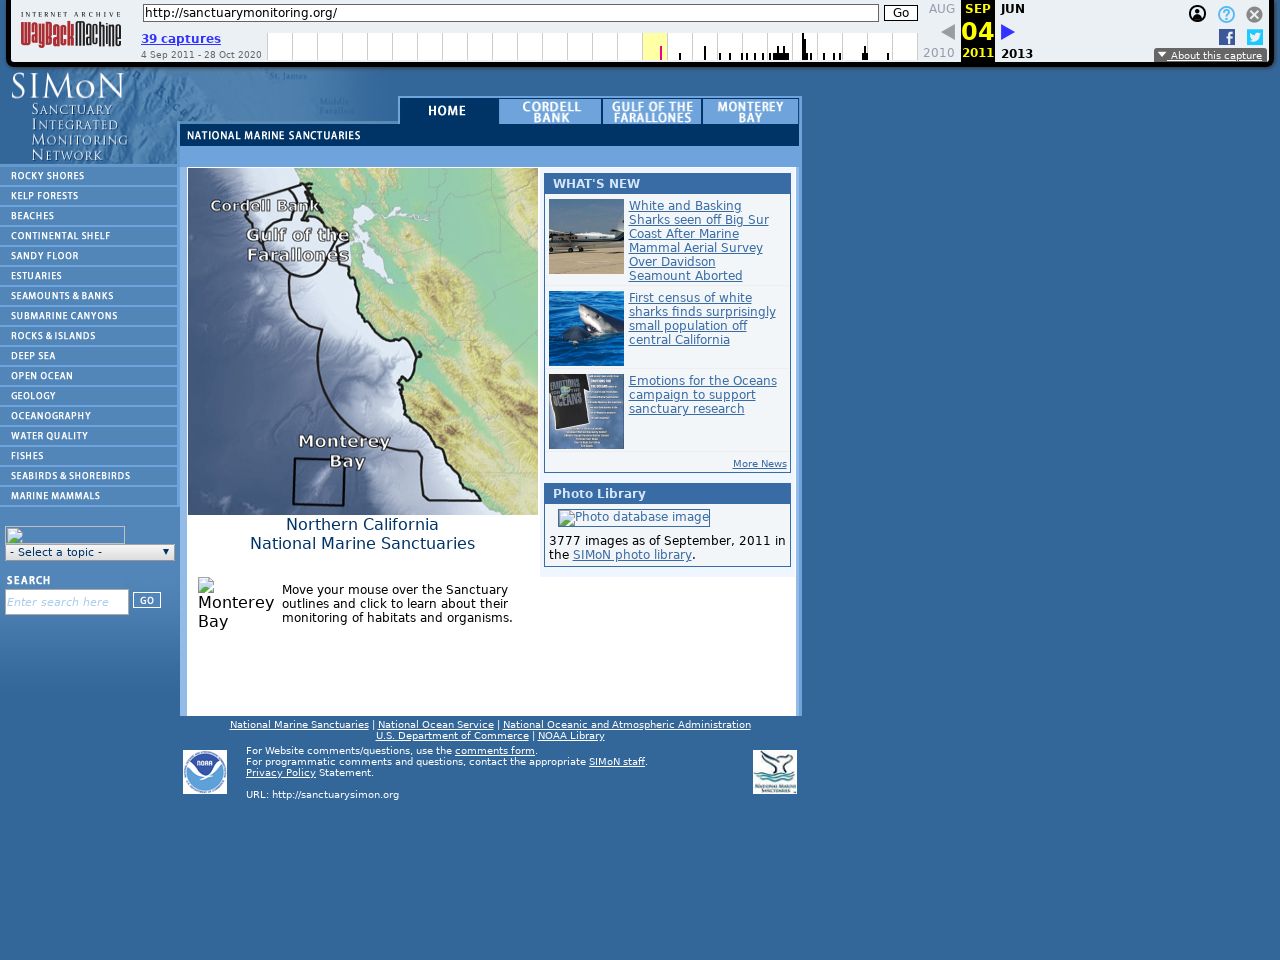Screen dimensions: 1280x960
Task: Click the site search input field
Action: [67, 602]
